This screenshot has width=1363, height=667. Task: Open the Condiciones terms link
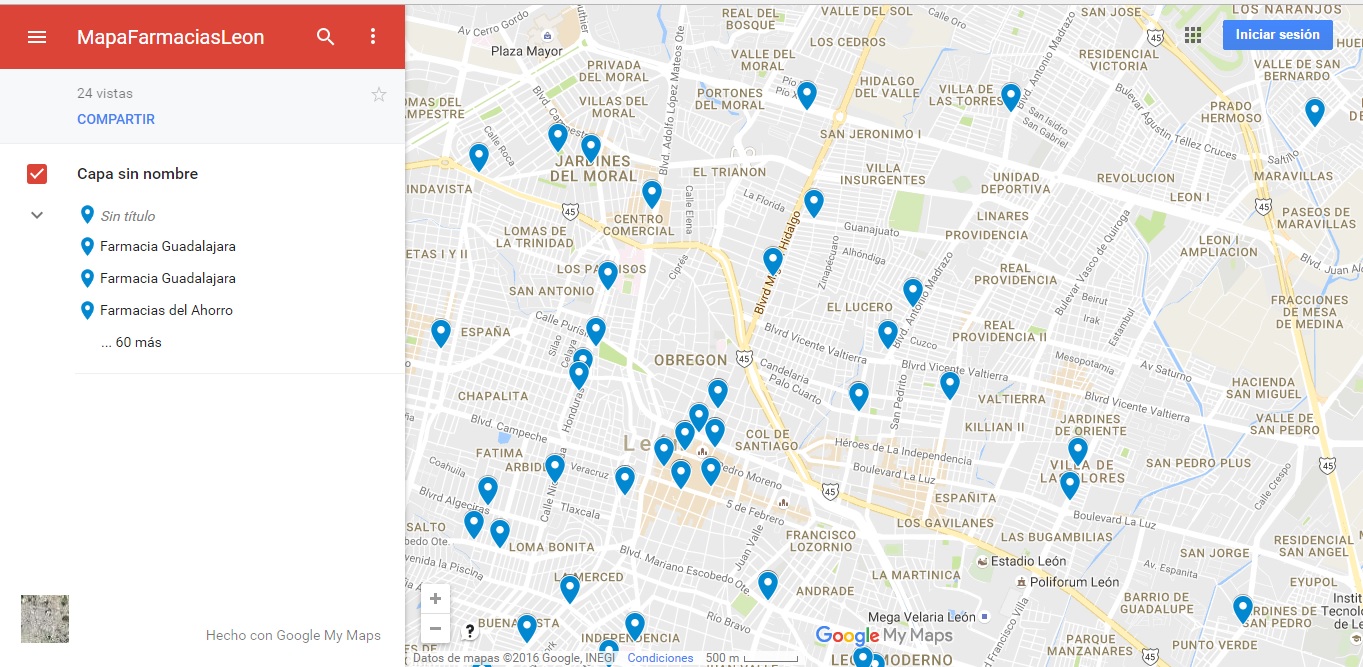[660, 658]
